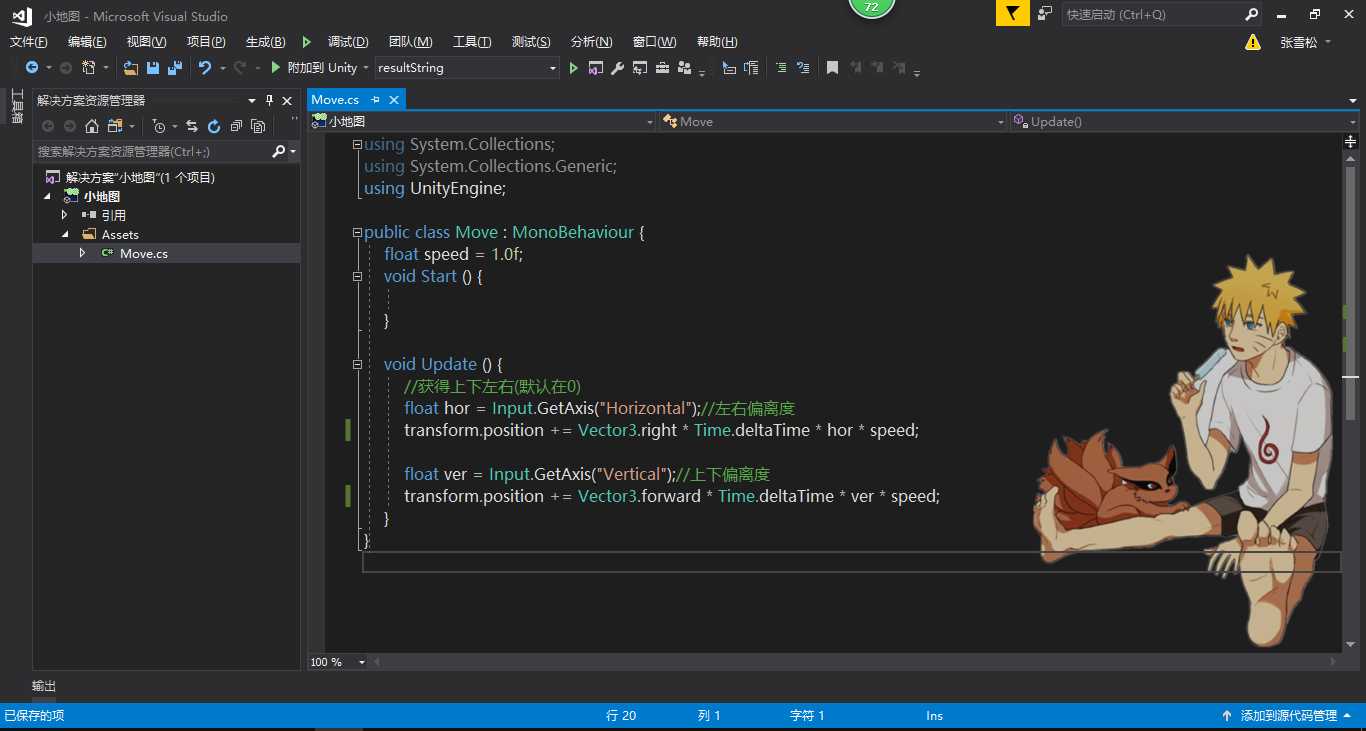Click the New Project icon in the toolbar
The height and width of the screenshot is (731, 1366).
click(89, 68)
